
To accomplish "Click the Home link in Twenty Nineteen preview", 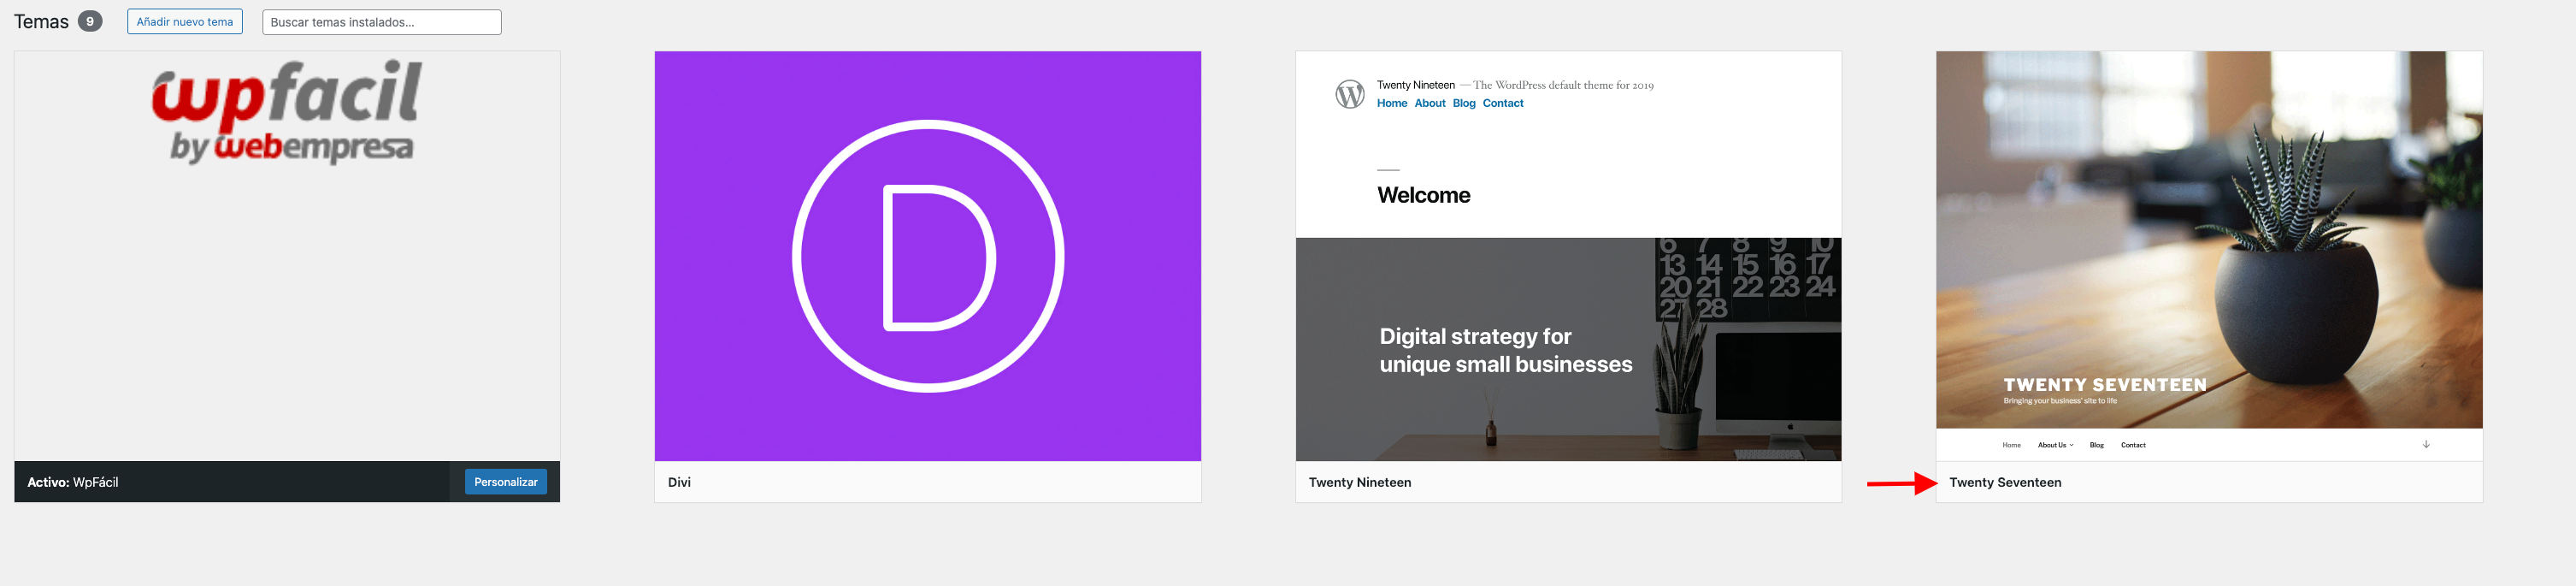I will pyautogui.click(x=1392, y=103).
